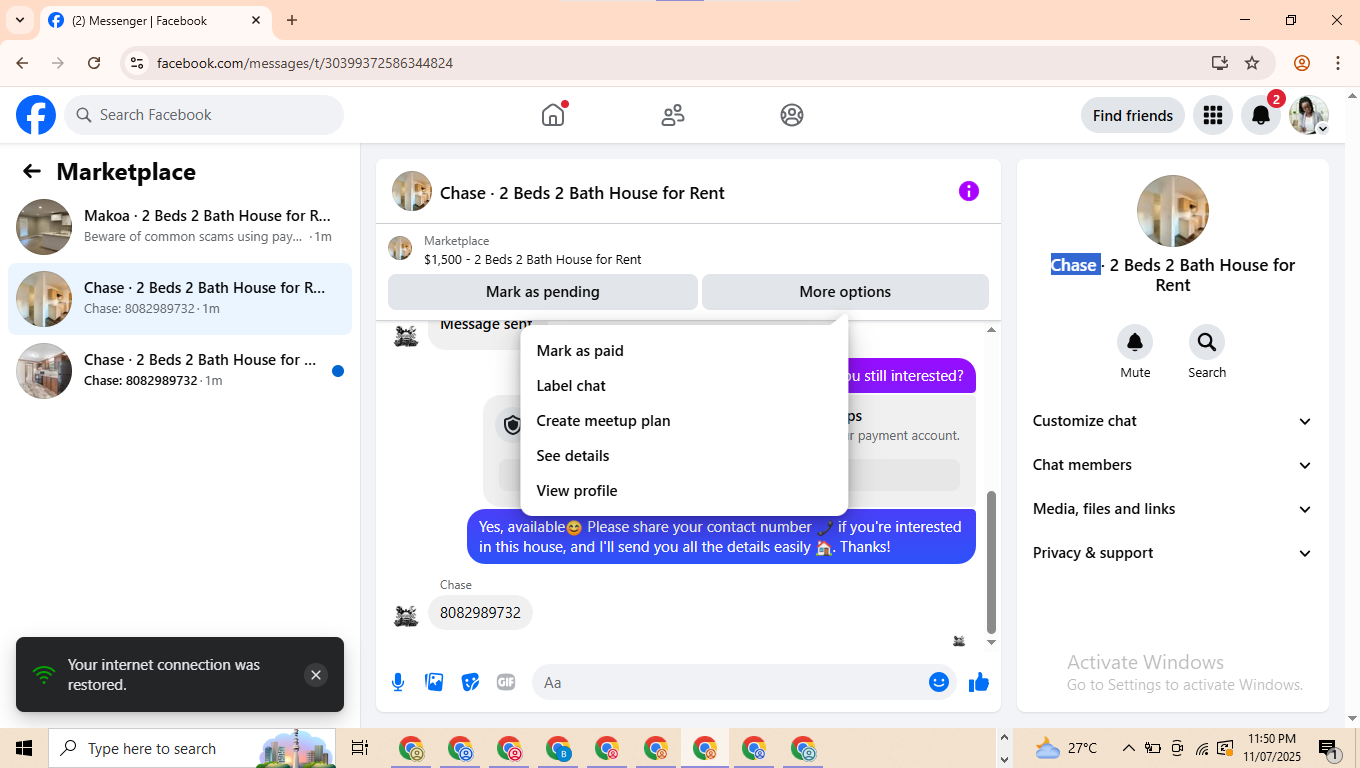The image size is (1360, 768).
Task: Expand Media, files and links section
Action: click(x=1172, y=509)
